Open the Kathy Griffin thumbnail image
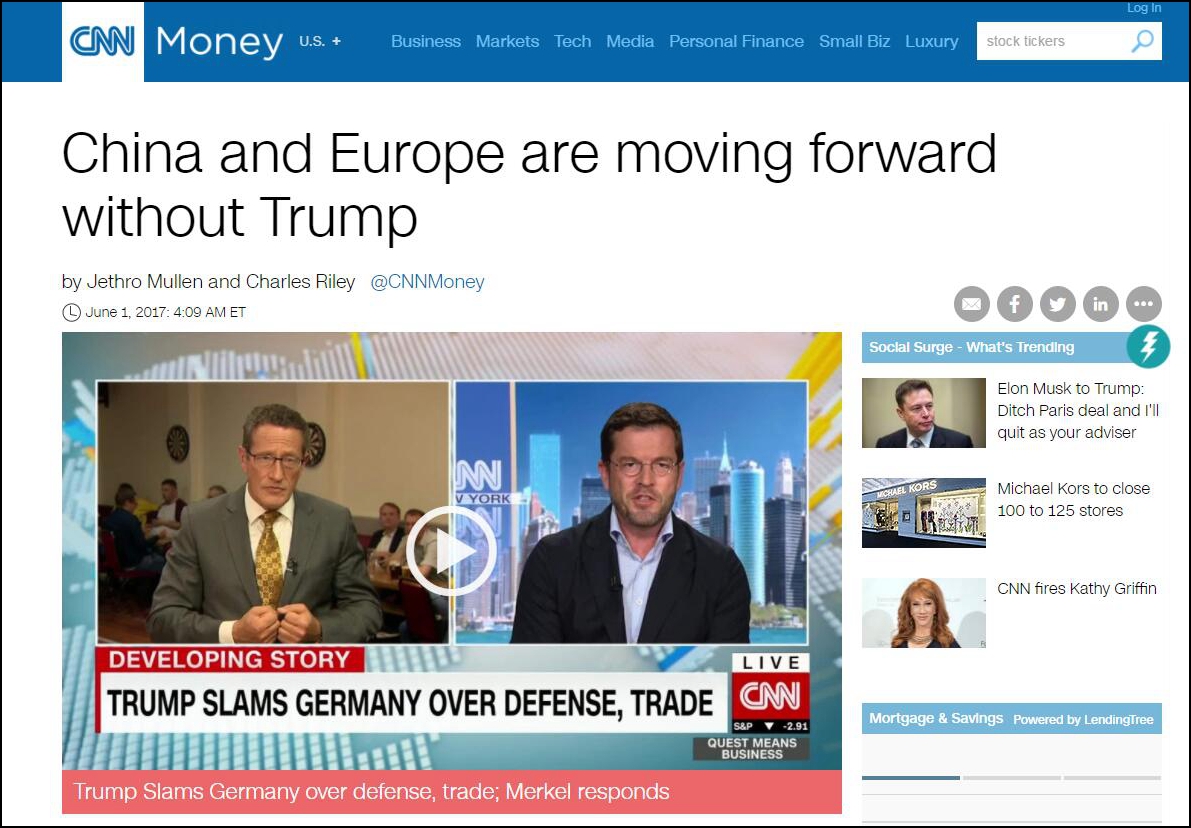This screenshot has width=1191, height=828. (924, 613)
